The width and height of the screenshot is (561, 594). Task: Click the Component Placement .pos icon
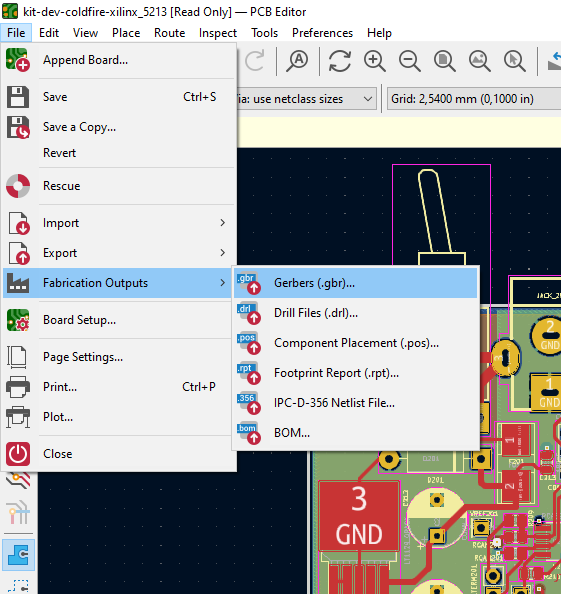248,343
